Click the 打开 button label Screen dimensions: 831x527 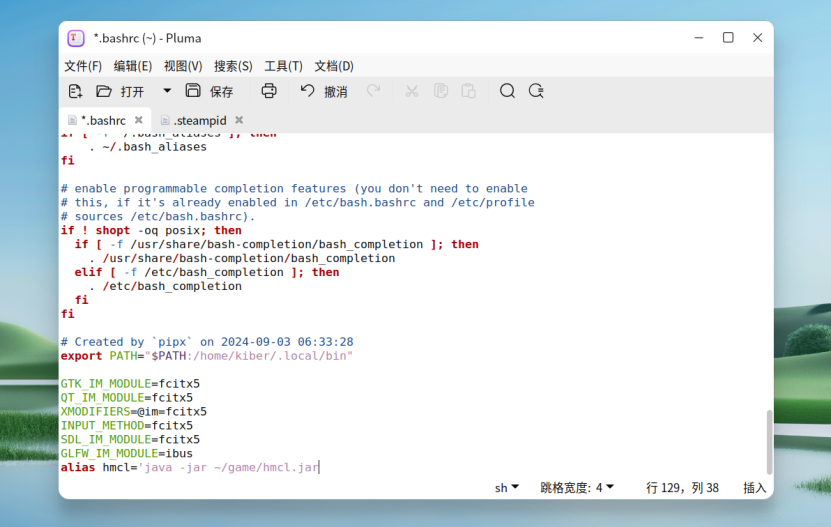pos(132,92)
